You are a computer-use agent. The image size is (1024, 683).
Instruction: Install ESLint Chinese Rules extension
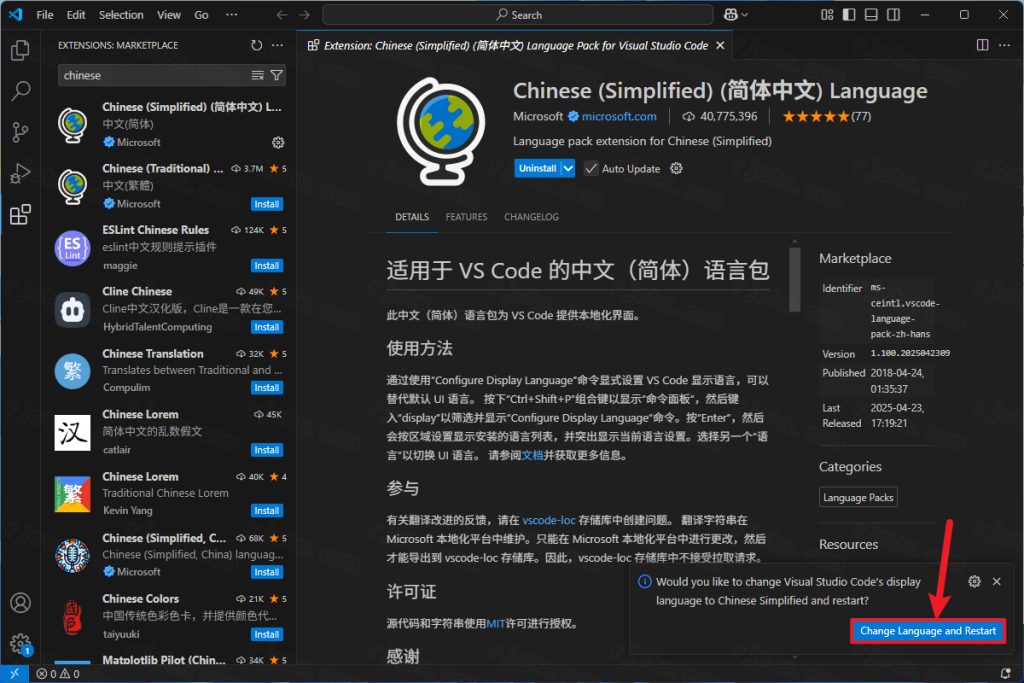coord(266,266)
